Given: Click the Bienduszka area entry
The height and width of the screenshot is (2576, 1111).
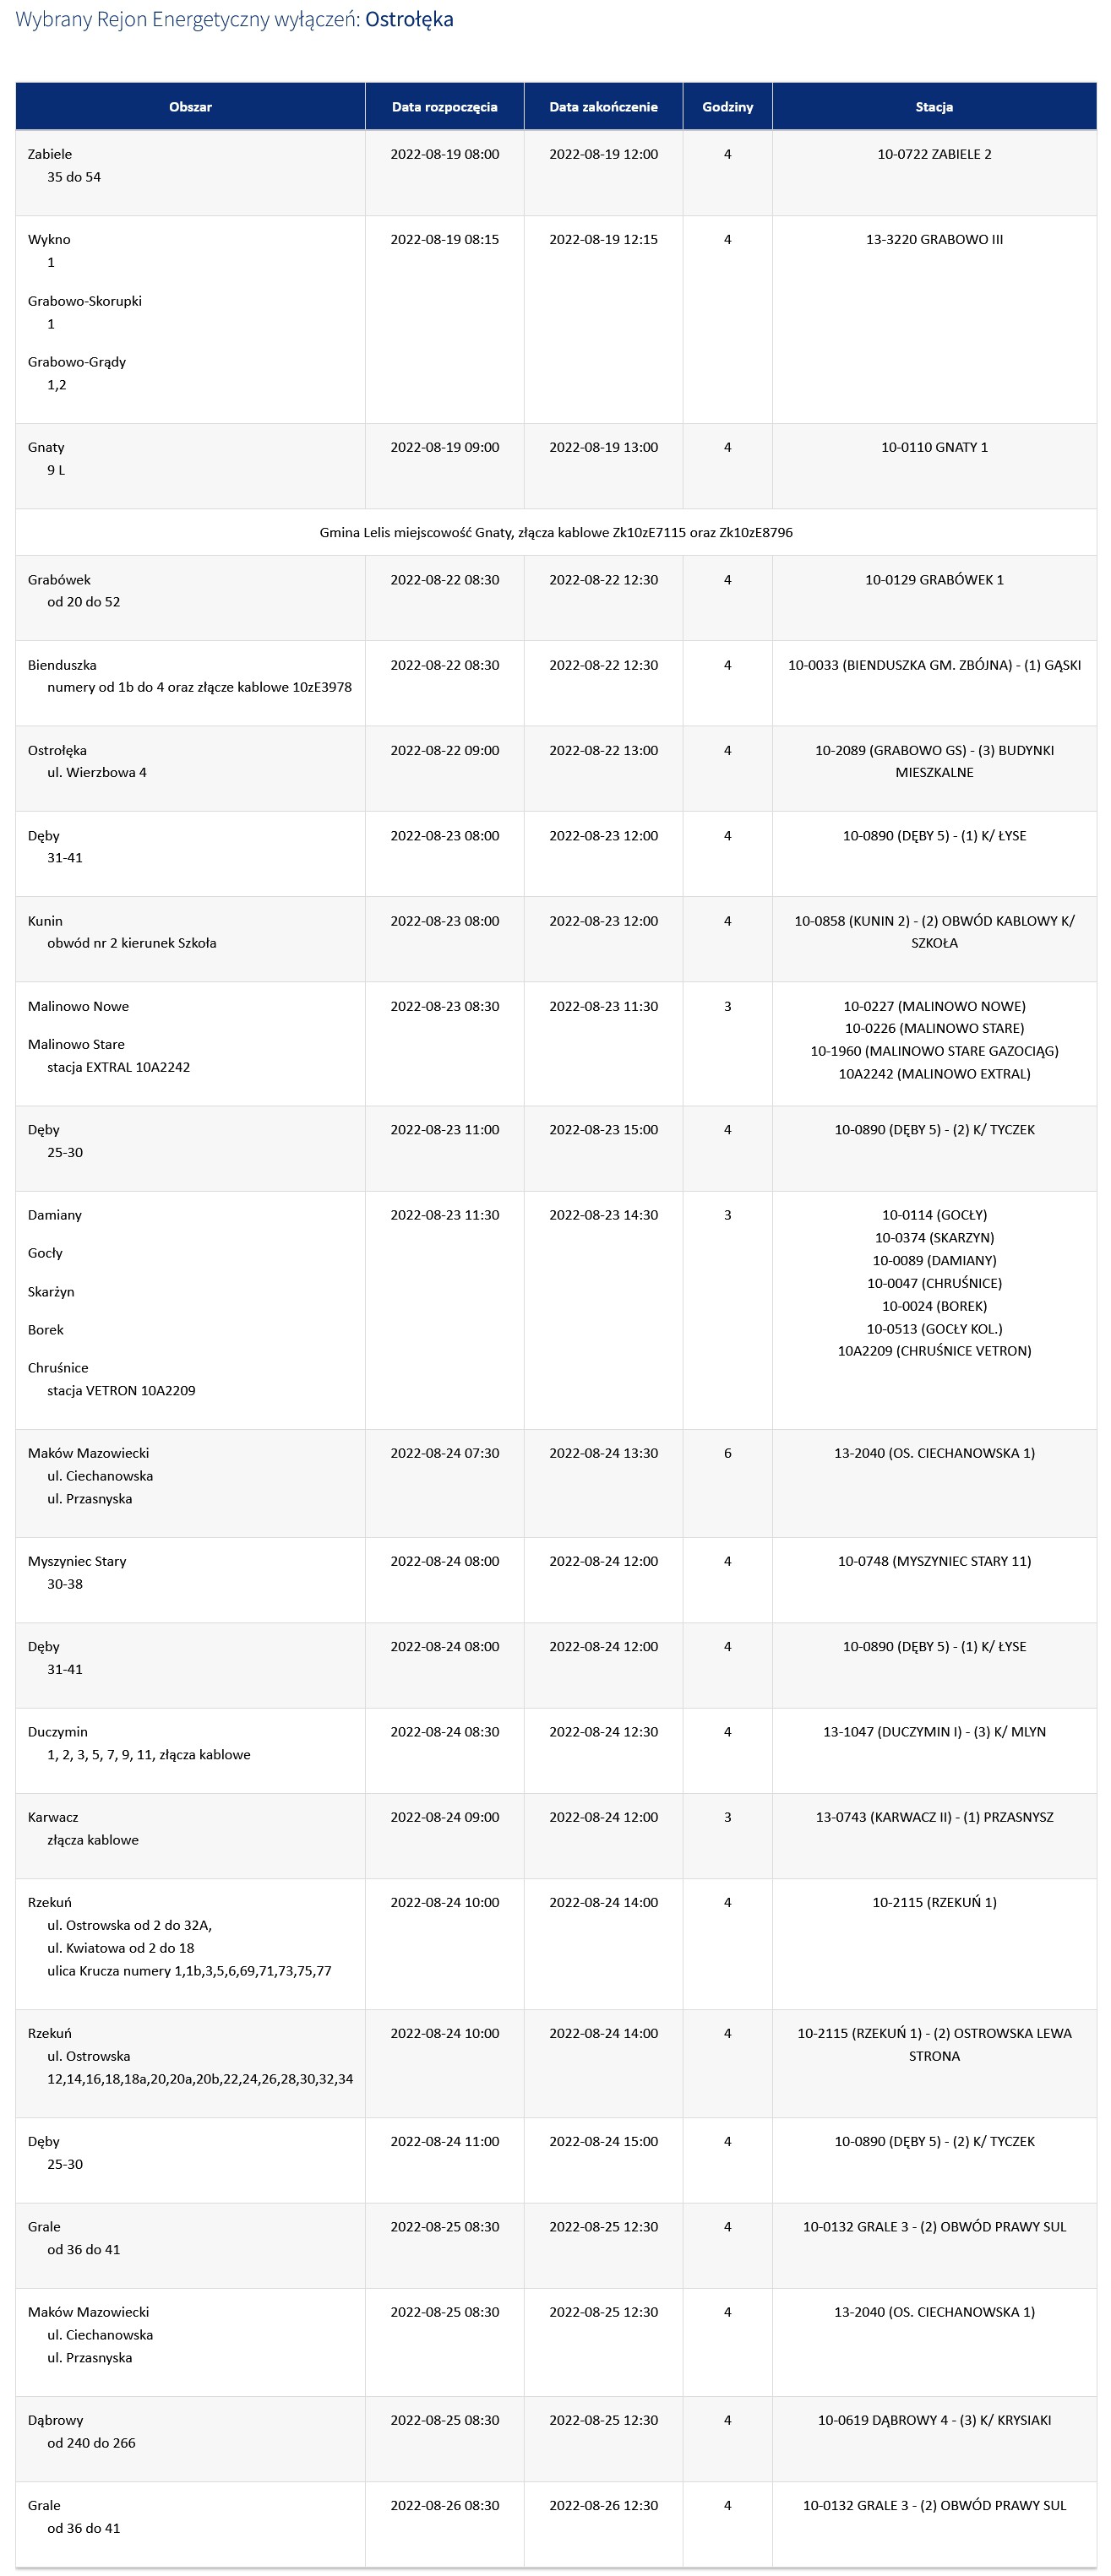Looking at the screenshot, I should coord(190,683).
